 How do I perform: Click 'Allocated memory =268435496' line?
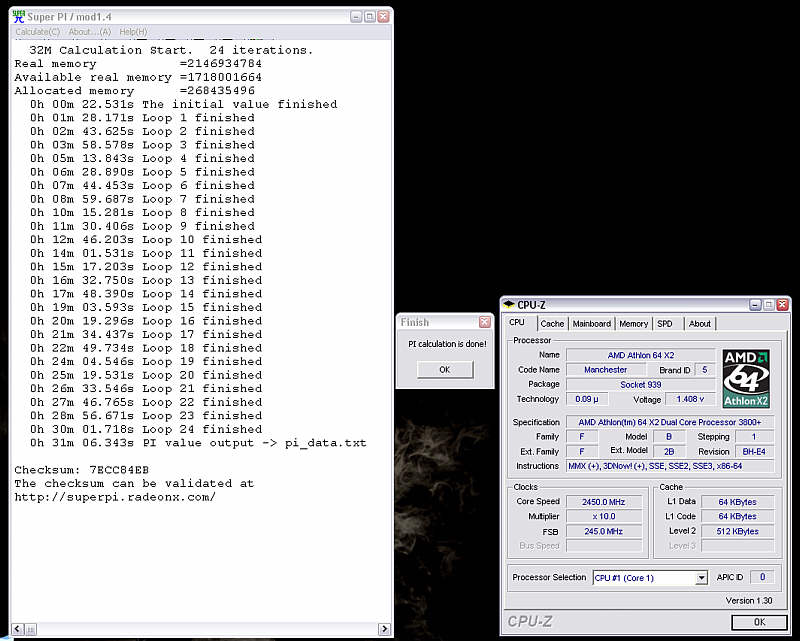click(134, 91)
